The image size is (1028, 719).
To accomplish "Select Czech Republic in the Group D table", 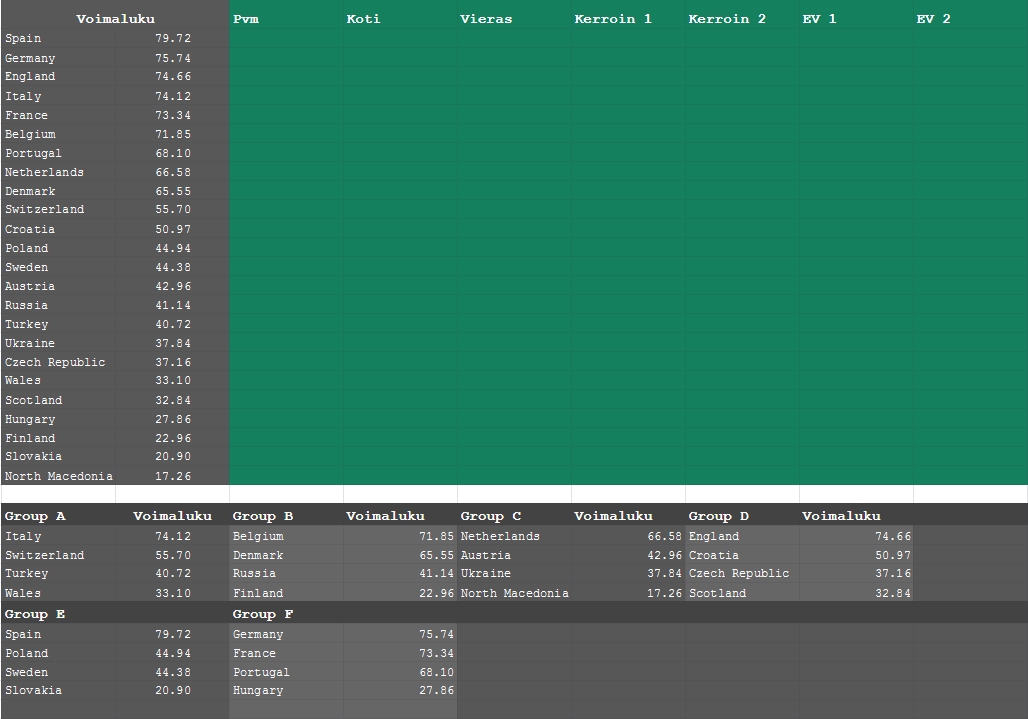I will pyautogui.click(x=740, y=573).
